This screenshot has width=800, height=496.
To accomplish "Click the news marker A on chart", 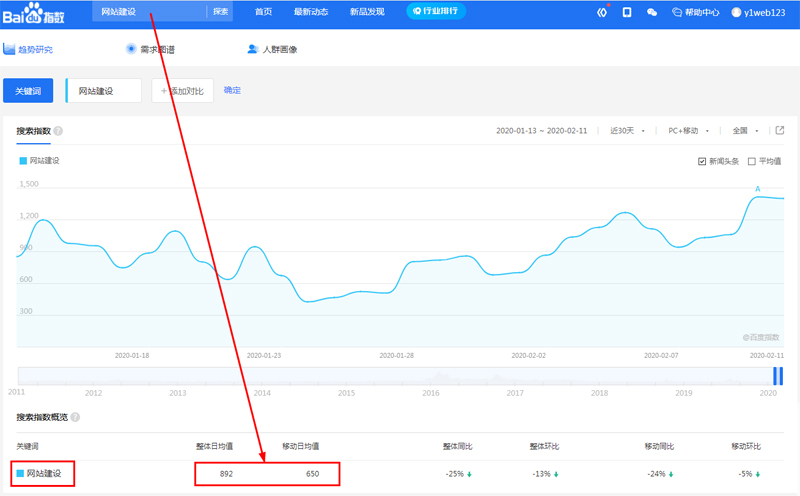I will [x=758, y=189].
